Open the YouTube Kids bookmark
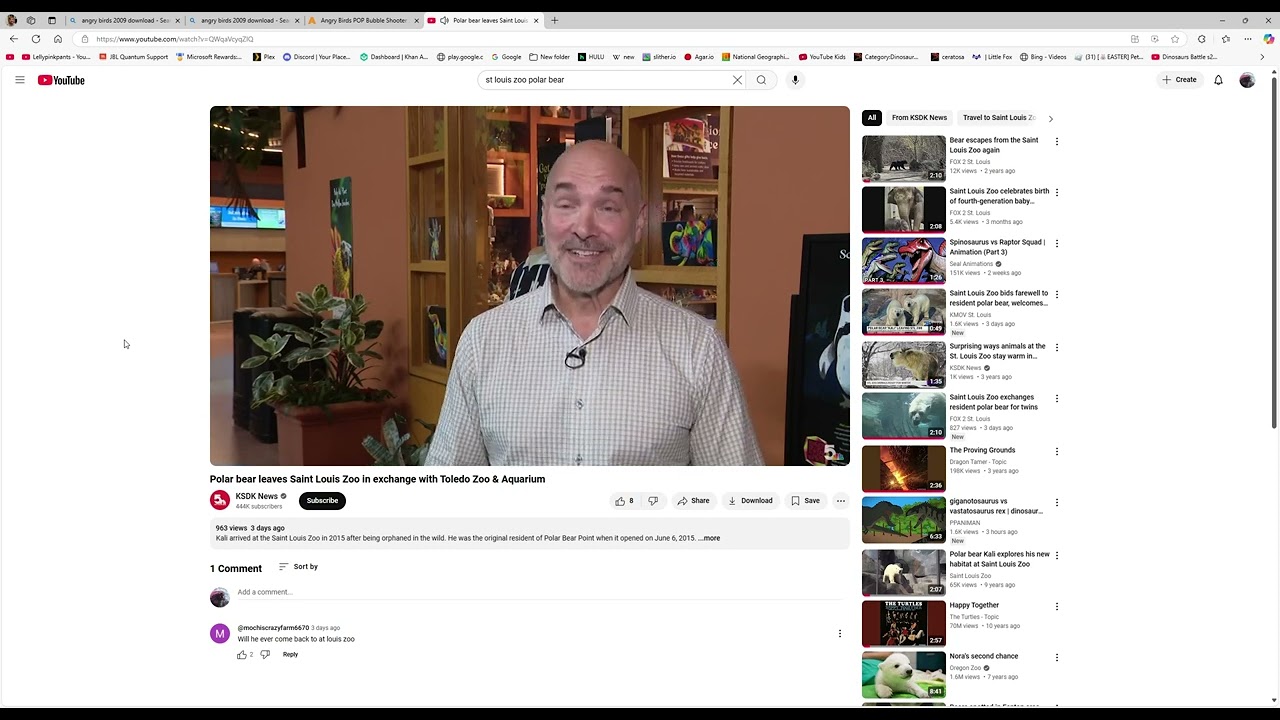 pyautogui.click(x=822, y=57)
